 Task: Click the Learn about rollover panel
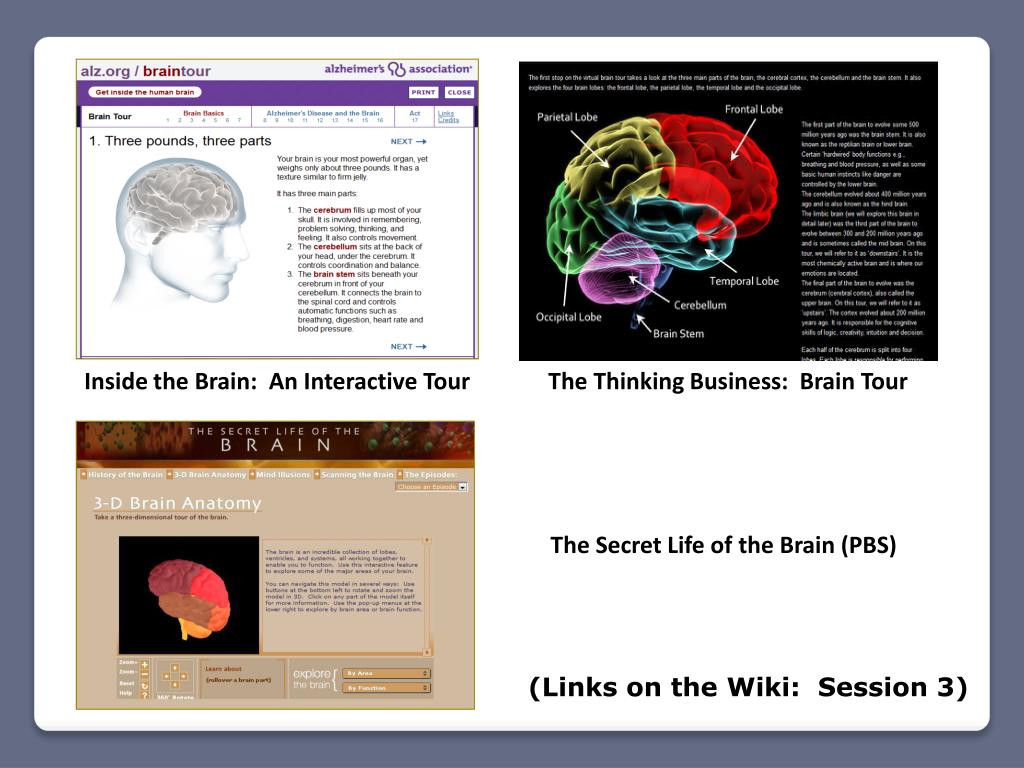242,678
